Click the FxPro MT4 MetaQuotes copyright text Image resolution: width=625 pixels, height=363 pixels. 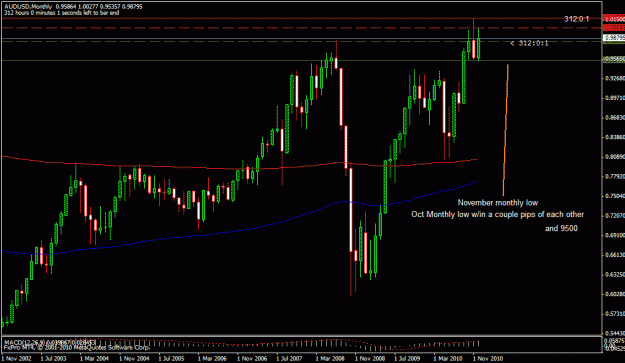coord(77,347)
